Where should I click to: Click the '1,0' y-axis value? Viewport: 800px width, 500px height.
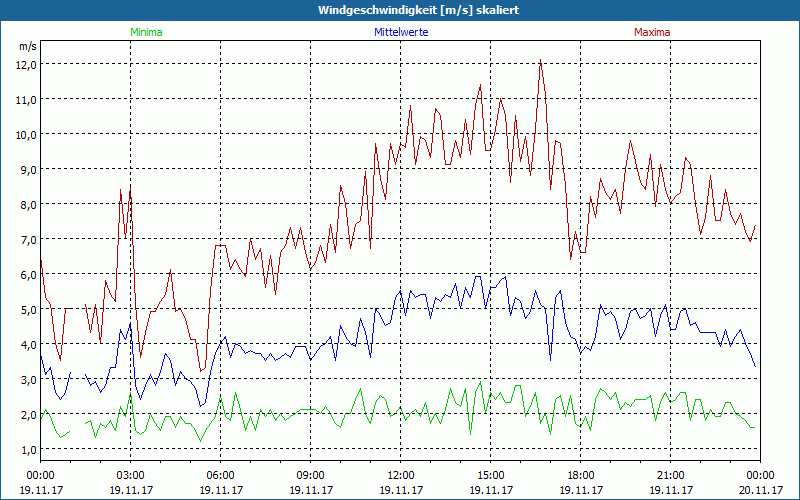coord(28,449)
